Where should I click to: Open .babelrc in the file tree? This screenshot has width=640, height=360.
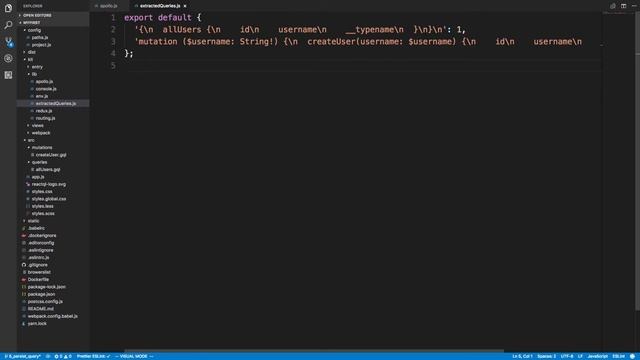(36, 228)
